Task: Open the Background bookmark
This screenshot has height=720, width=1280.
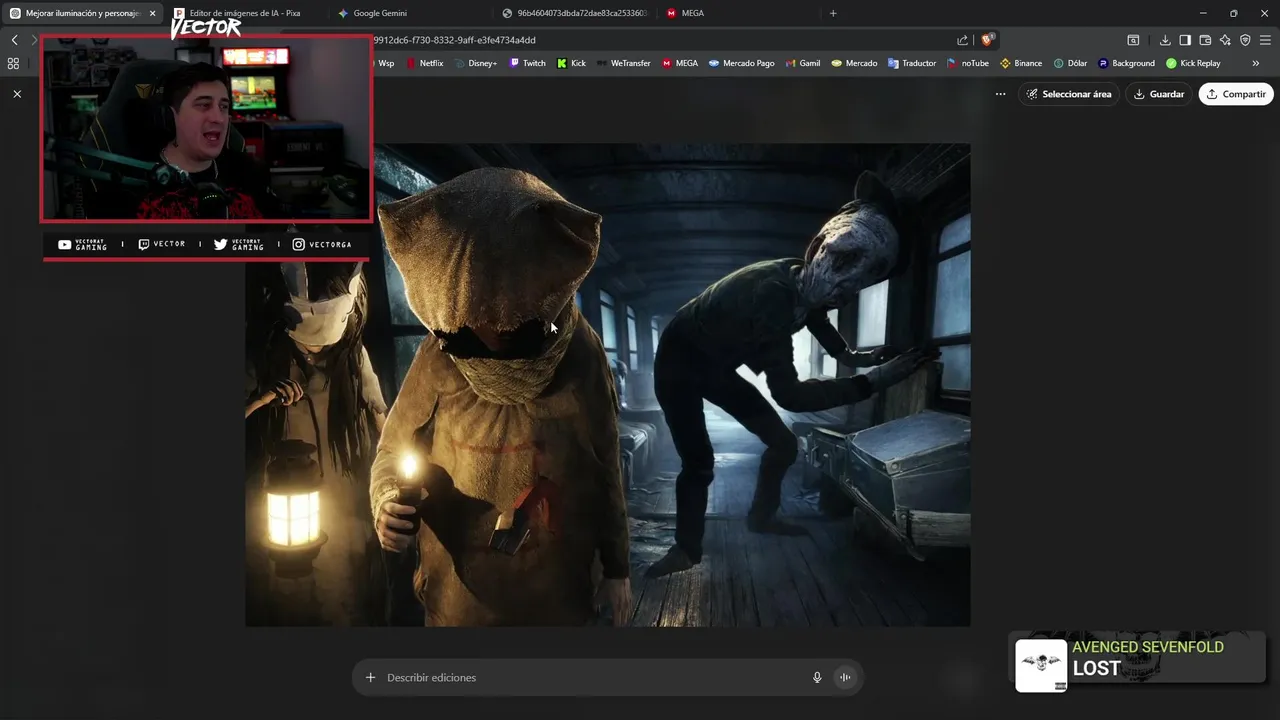Action: pos(1126,63)
